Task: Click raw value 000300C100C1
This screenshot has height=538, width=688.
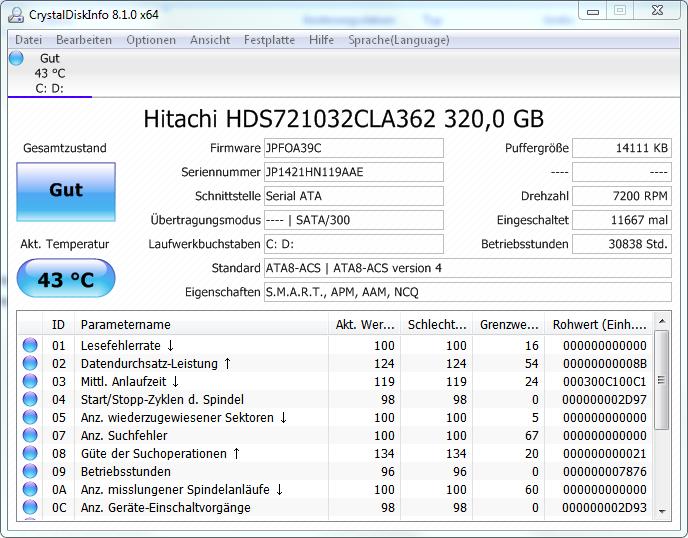Action: click(x=605, y=381)
